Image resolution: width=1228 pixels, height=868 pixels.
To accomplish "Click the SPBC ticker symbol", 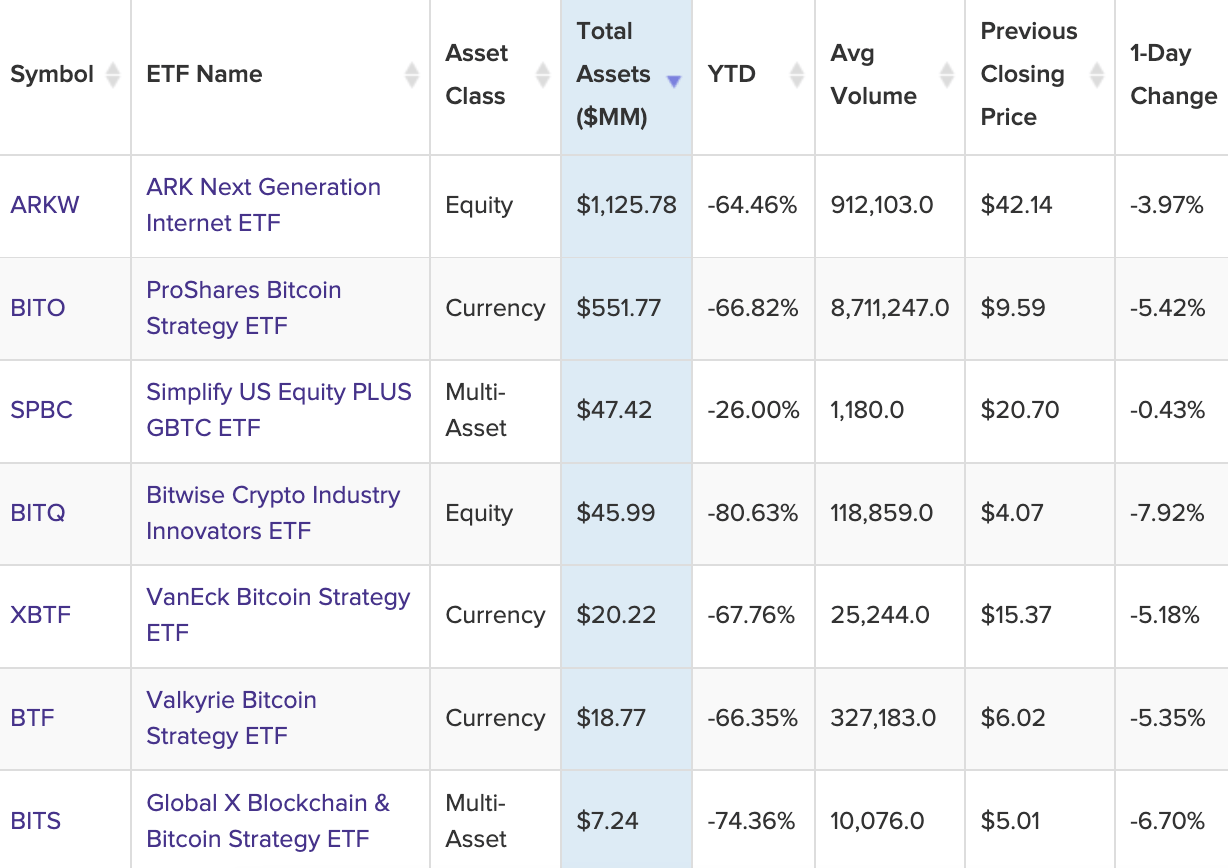I will (40, 410).
